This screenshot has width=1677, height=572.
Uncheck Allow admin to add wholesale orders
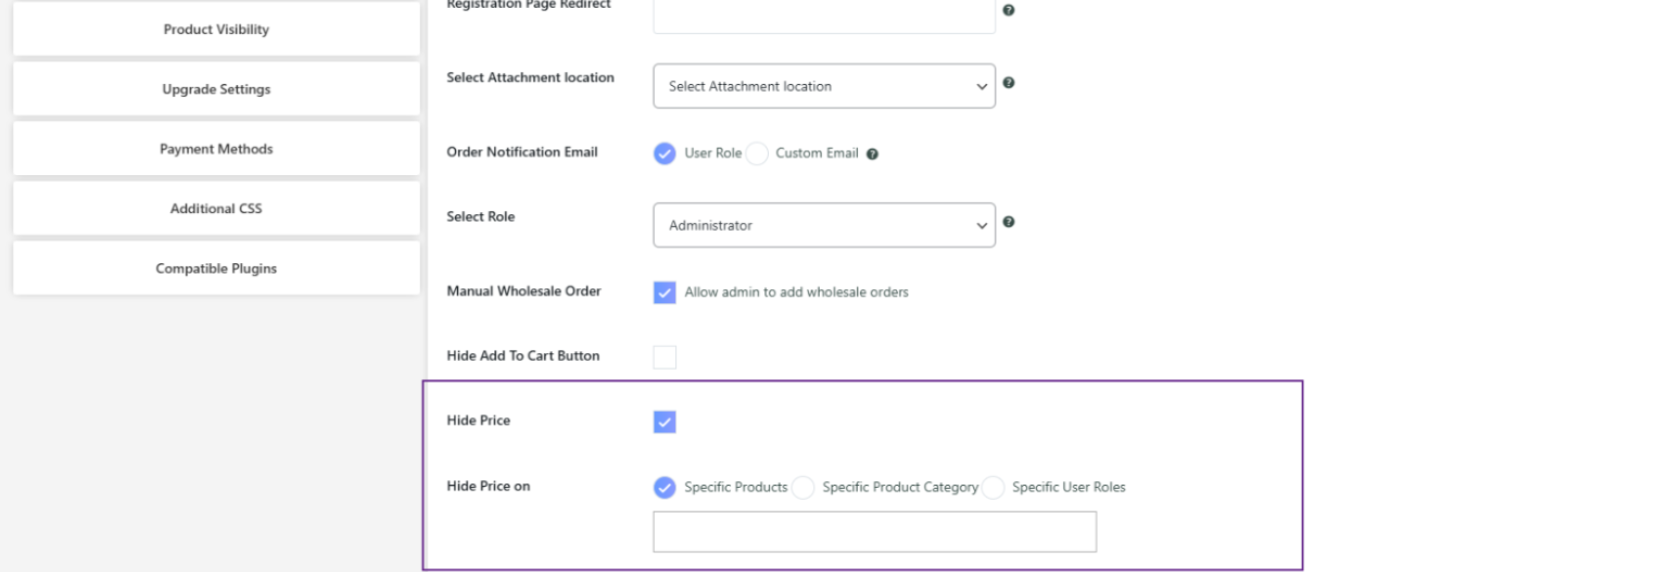point(665,292)
